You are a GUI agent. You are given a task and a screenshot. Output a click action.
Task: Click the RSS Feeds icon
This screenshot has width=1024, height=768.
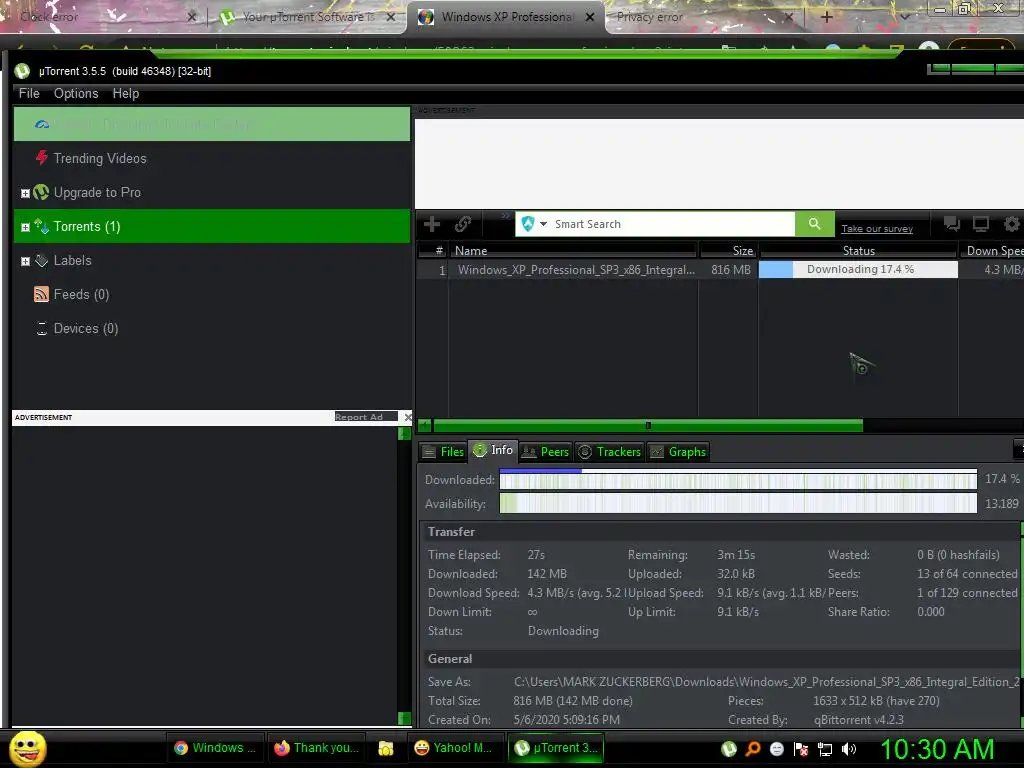click(41, 294)
